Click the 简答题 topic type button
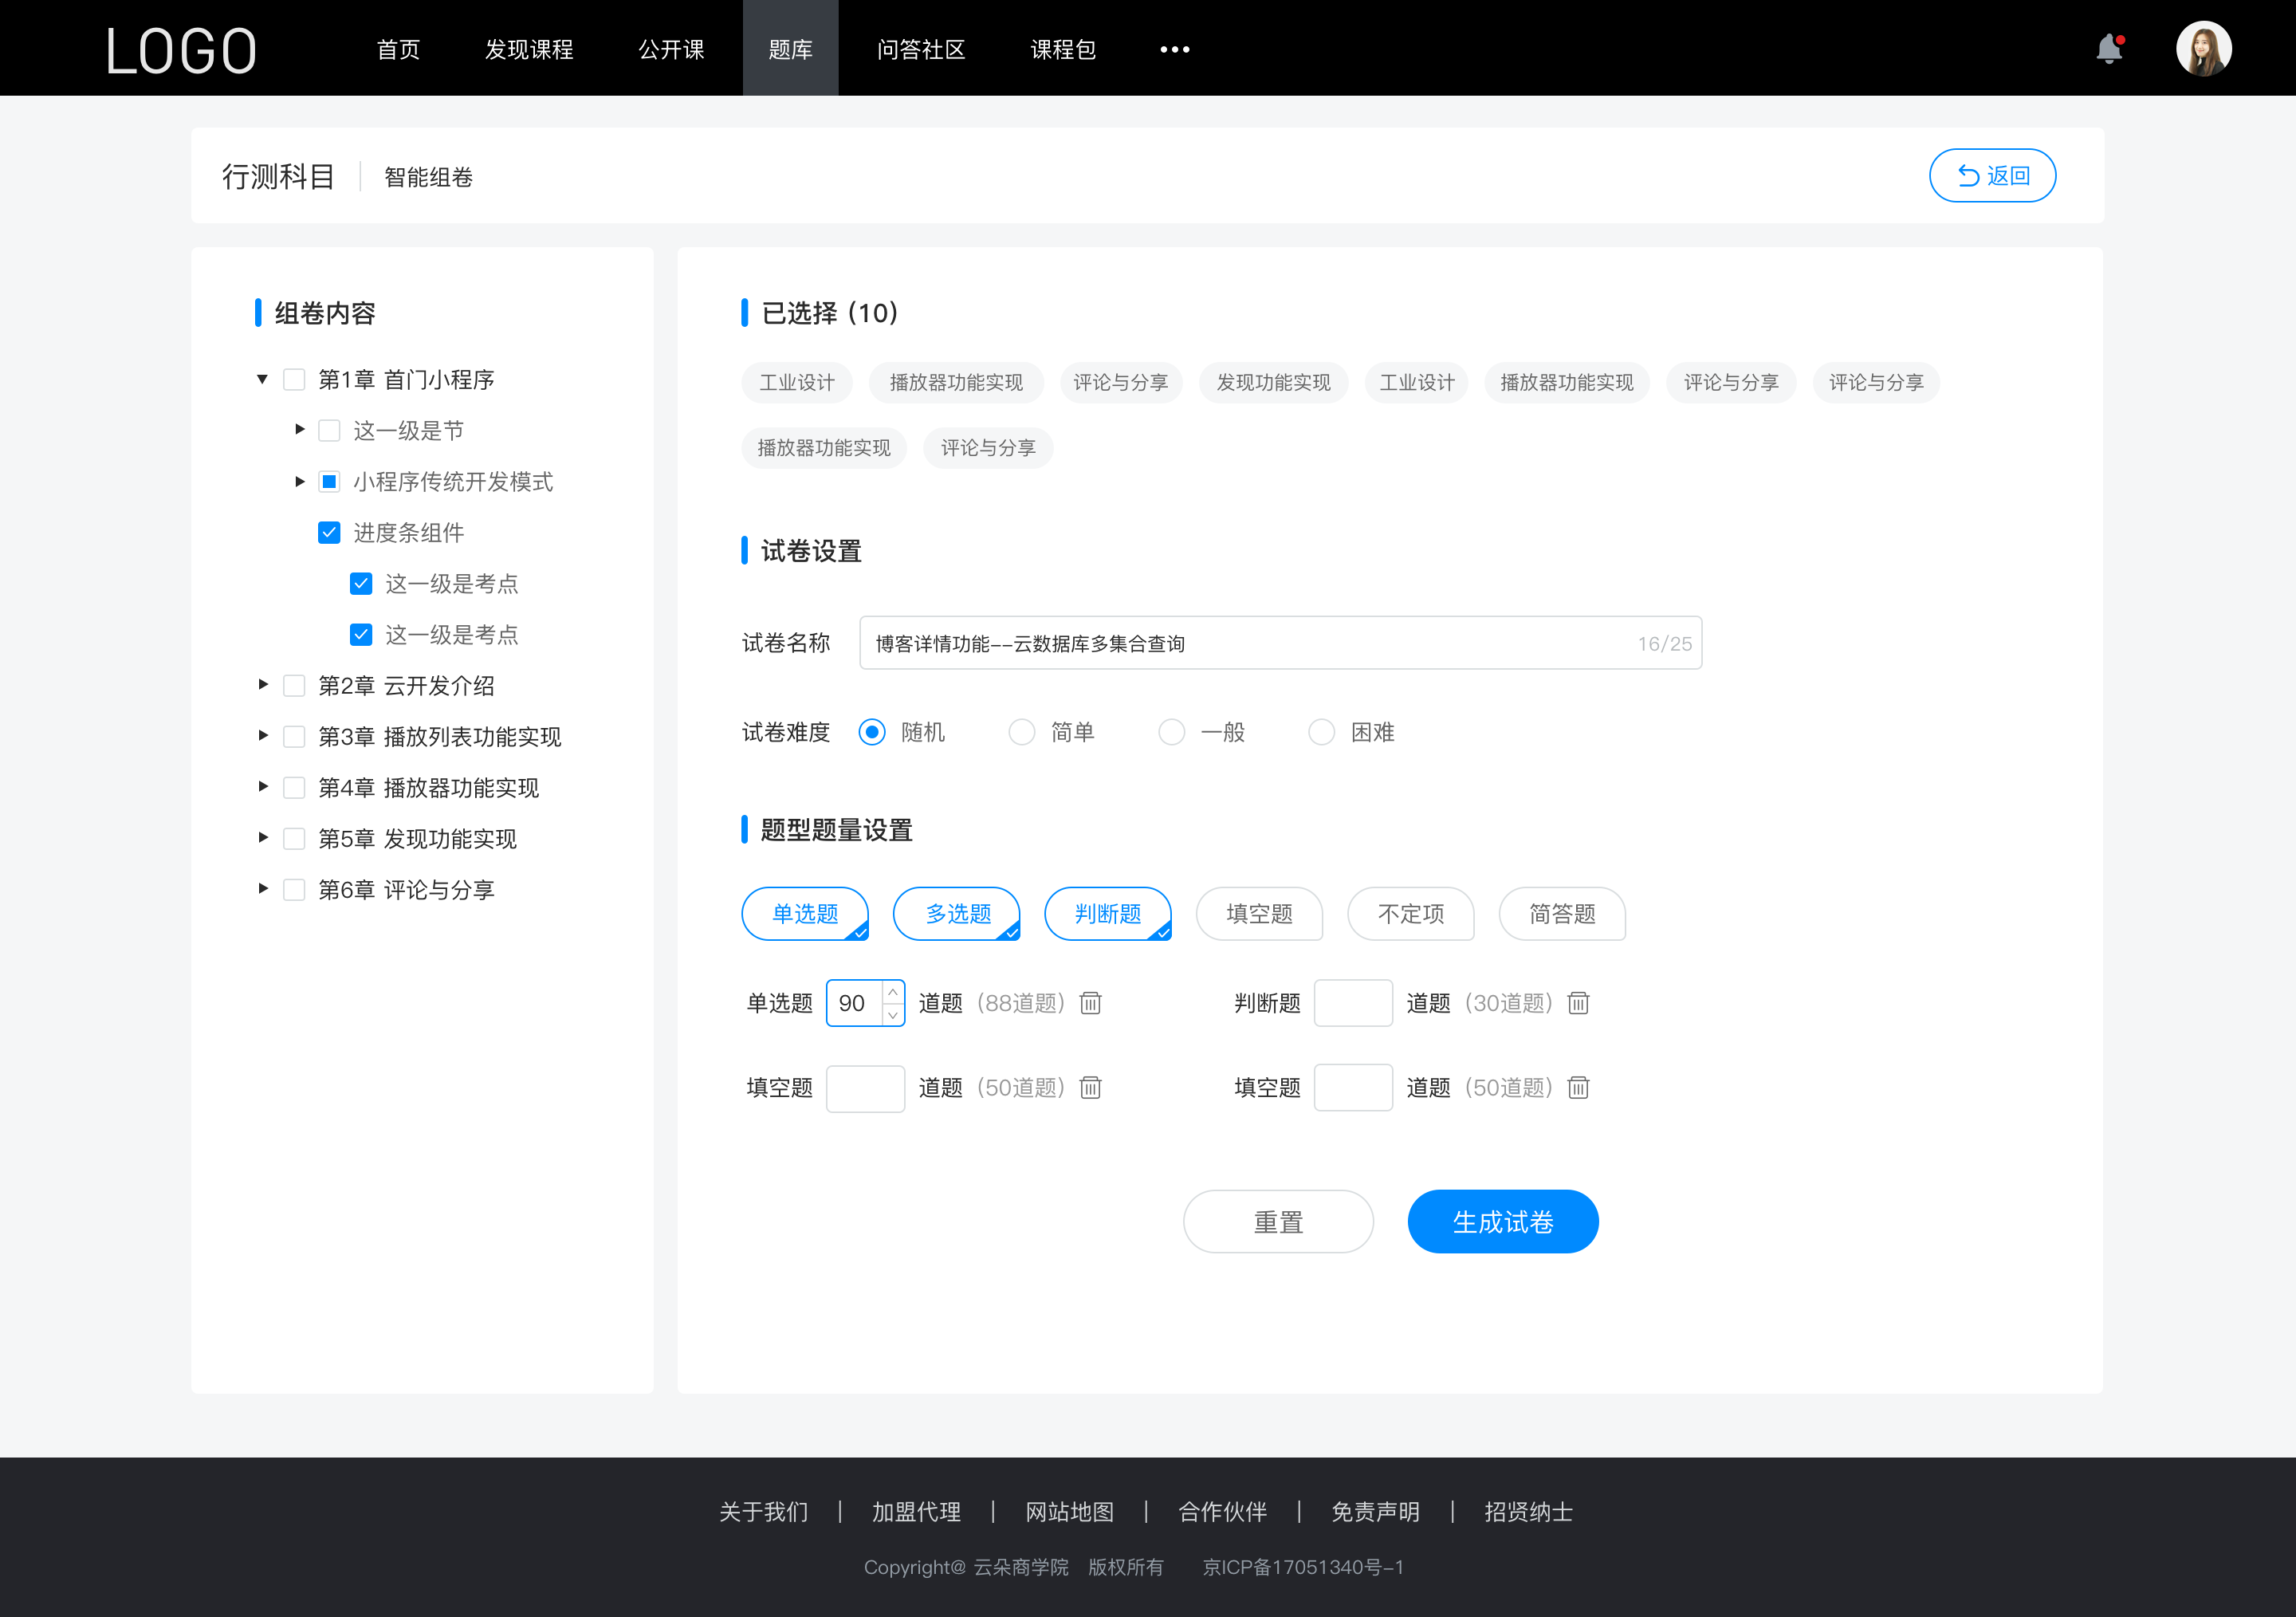This screenshot has width=2296, height=1617. tap(1563, 914)
